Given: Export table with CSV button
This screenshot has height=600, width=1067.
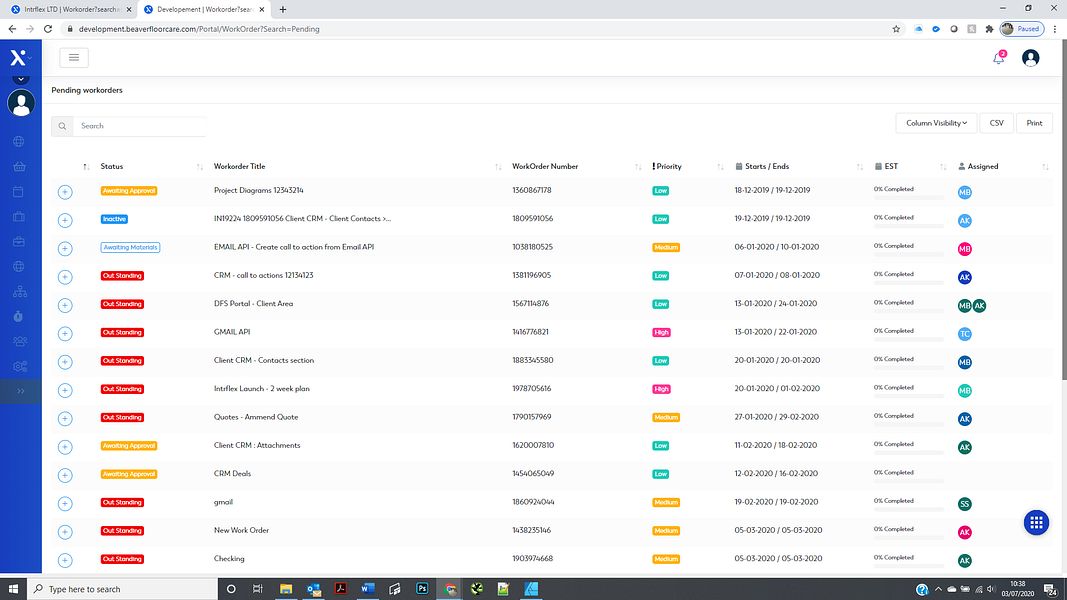Looking at the screenshot, I should tap(996, 123).
